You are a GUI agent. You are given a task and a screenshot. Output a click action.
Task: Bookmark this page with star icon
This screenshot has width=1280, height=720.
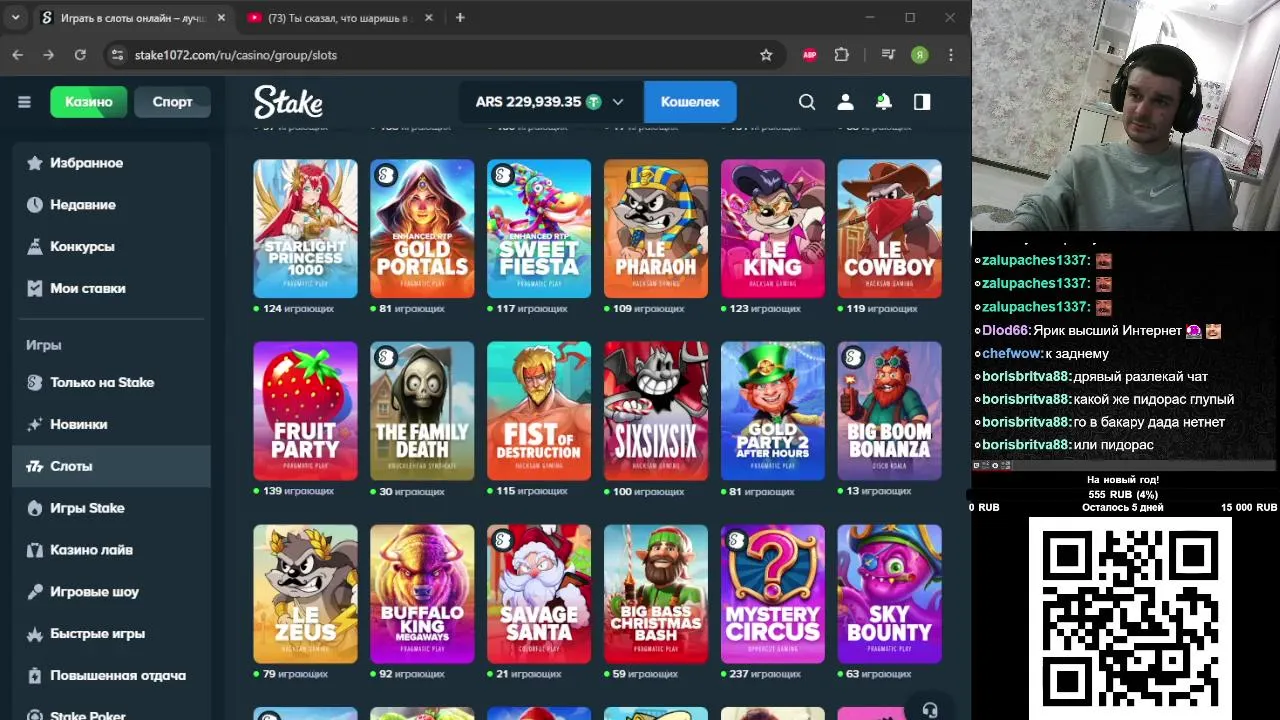point(766,55)
